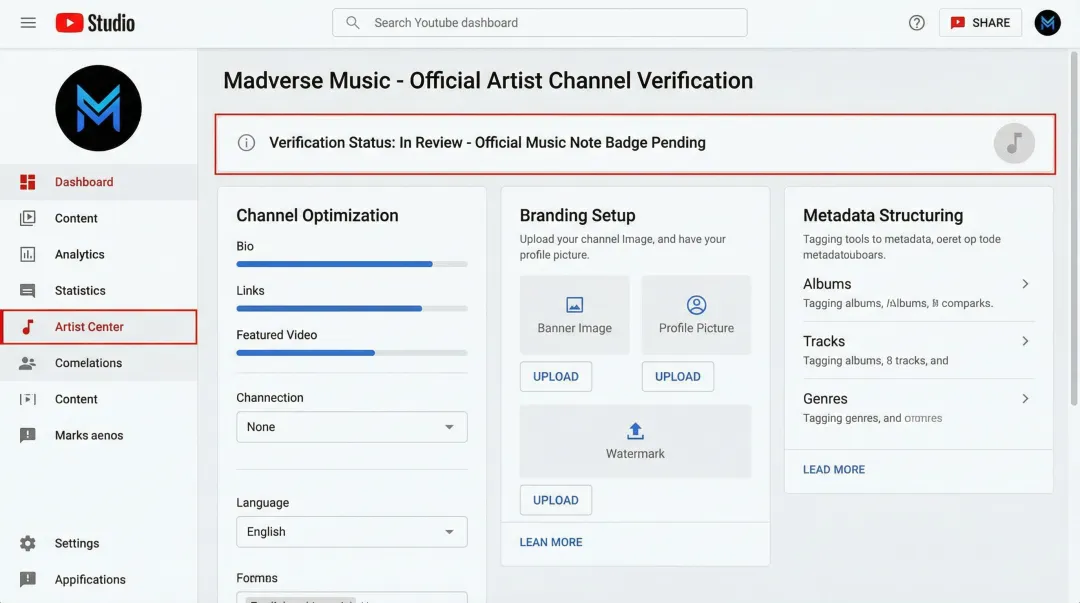Go to Analytics in the sidebar

click(x=79, y=255)
